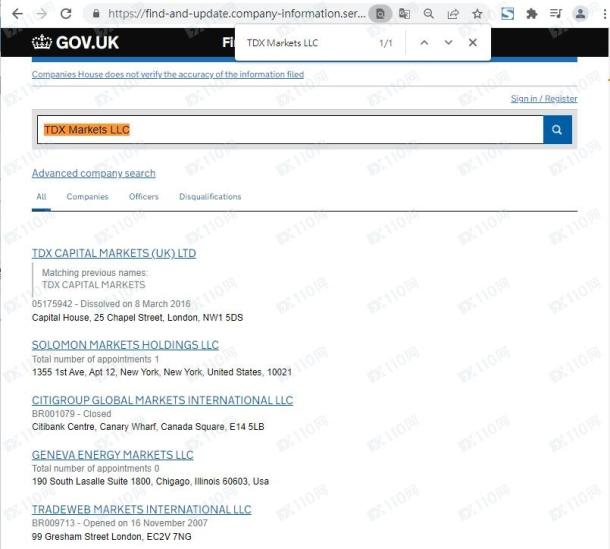Switch to the Officers tab

[x=144, y=197]
